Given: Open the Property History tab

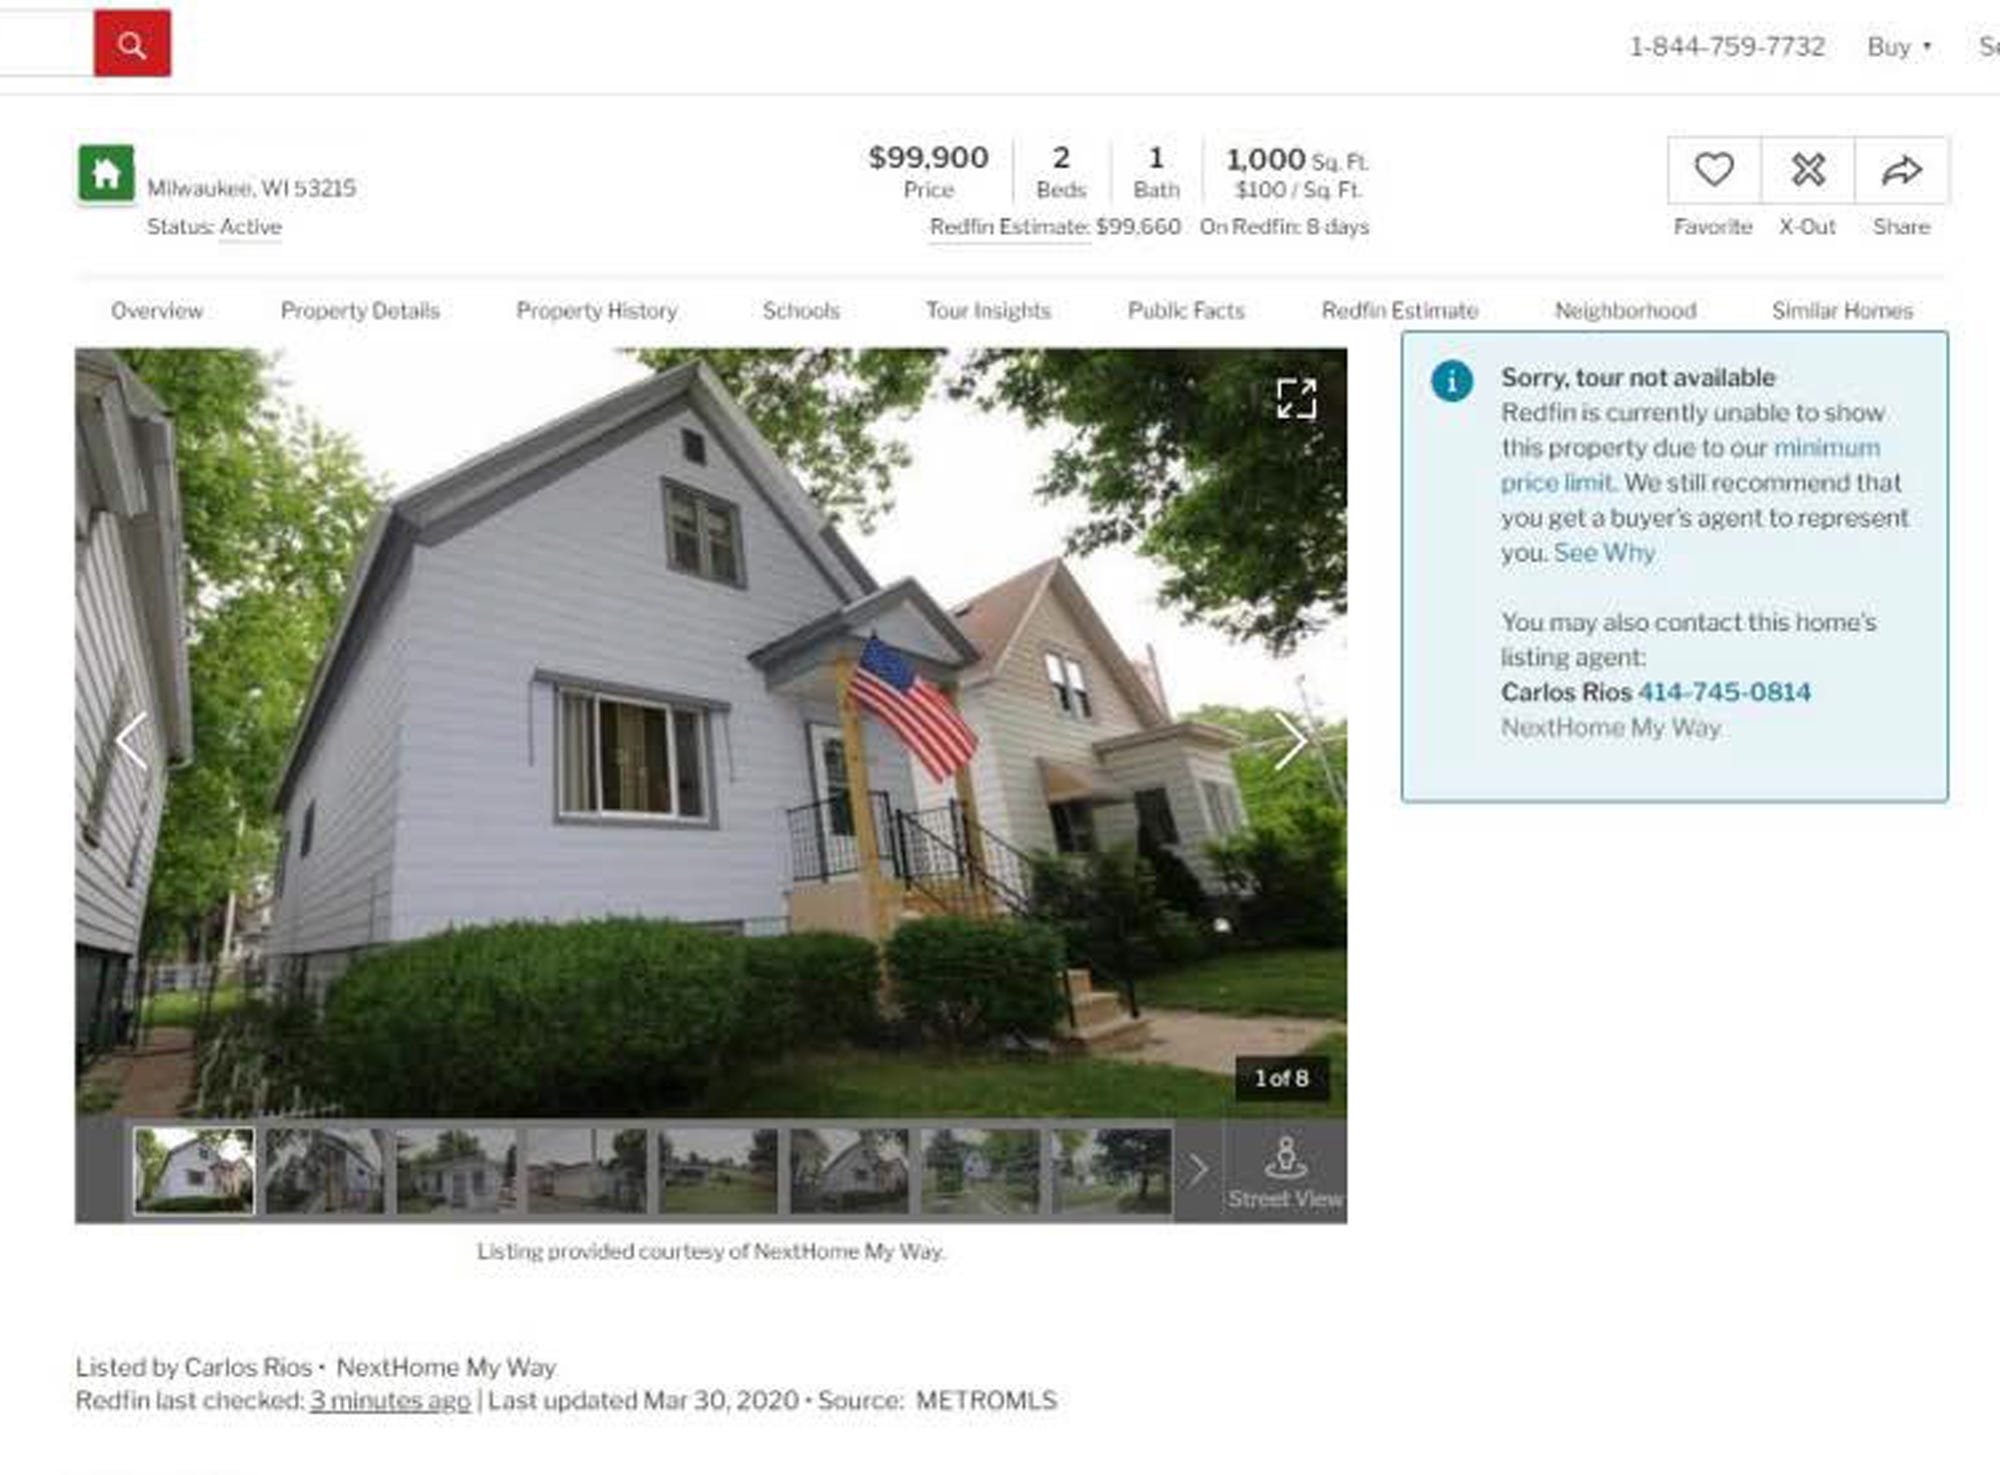Looking at the screenshot, I should tap(596, 311).
